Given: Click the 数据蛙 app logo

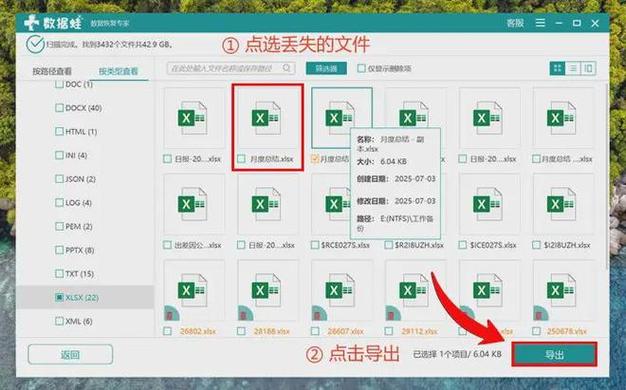Looking at the screenshot, I should point(53,23).
